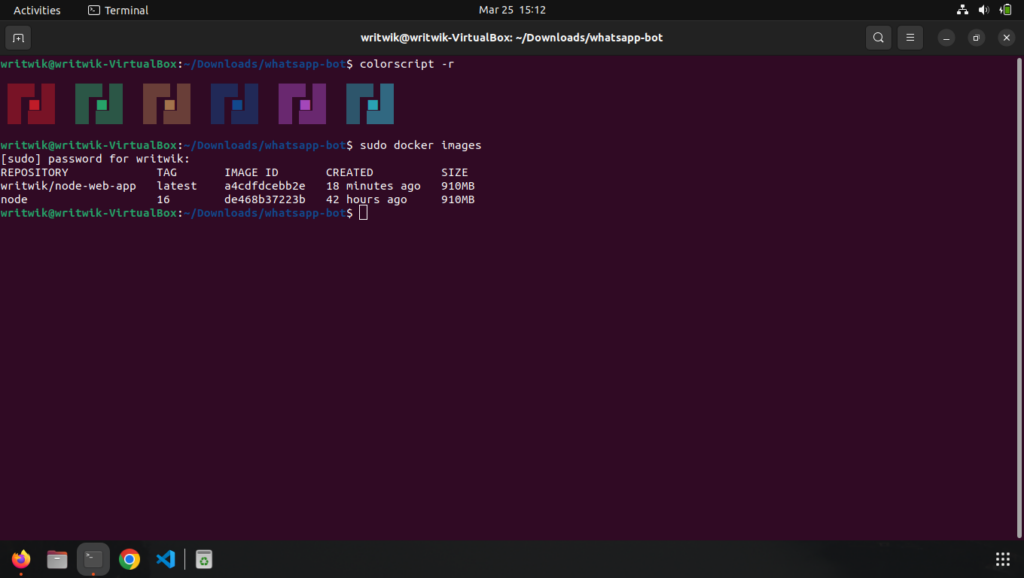The width and height of the screenshot is (1024, 578).
Task: Launch Google Chrome from the dock
Action: pos(129,559)
